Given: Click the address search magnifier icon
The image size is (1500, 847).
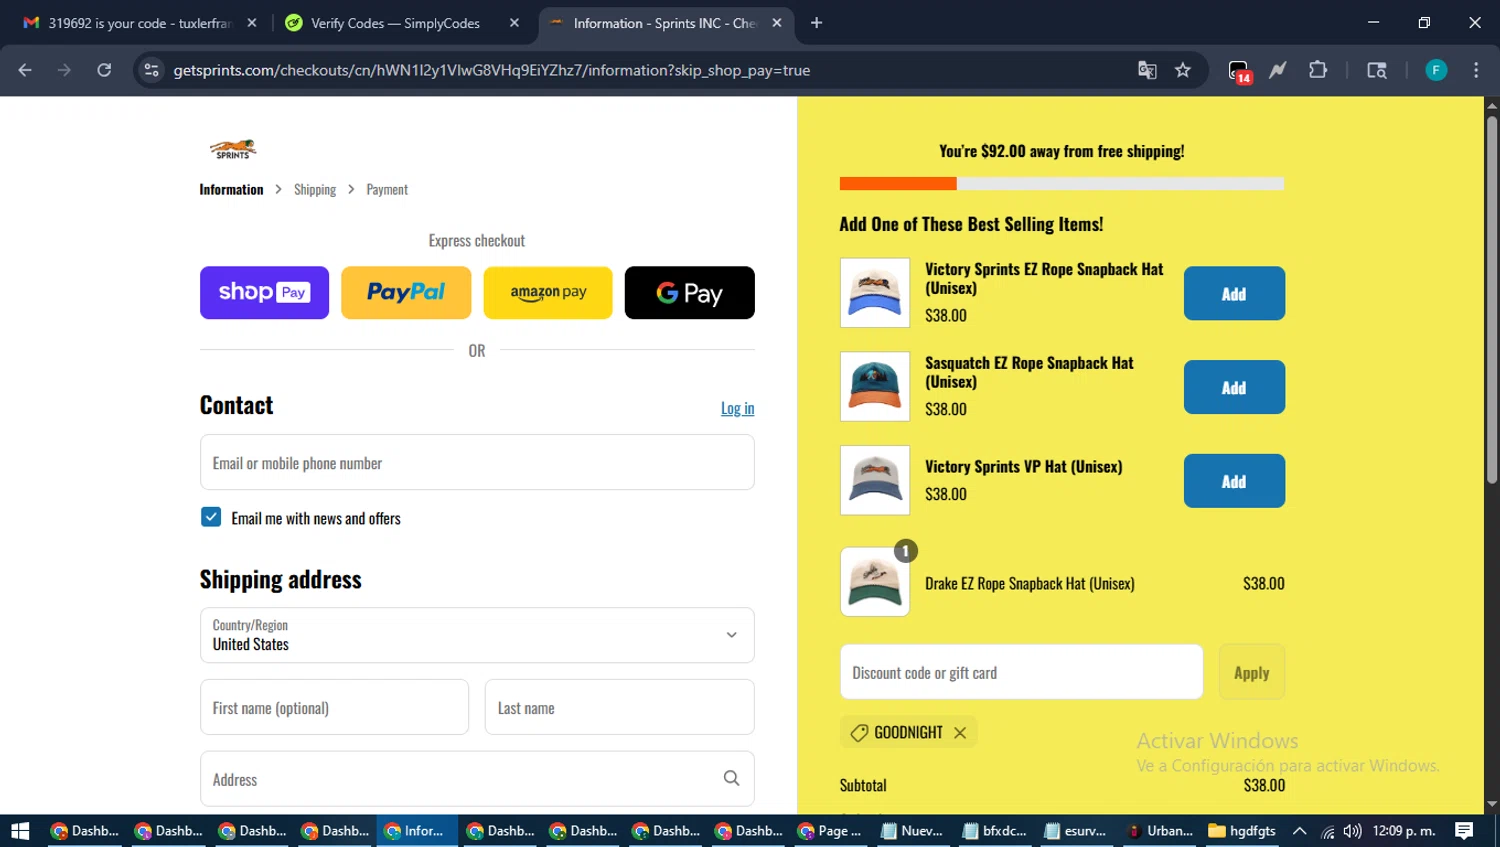Looking at the screenshot, I should [x=732, y=778].
